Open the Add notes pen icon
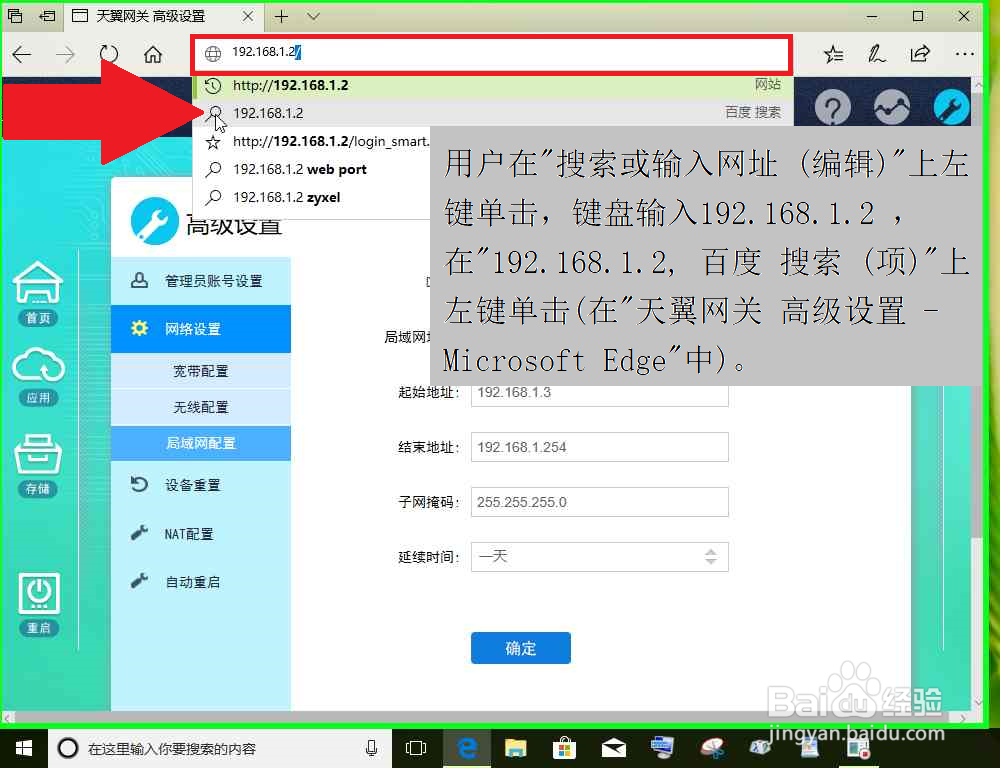The height and width of the screenshot is (768, 1000). [x=877, y=54]
